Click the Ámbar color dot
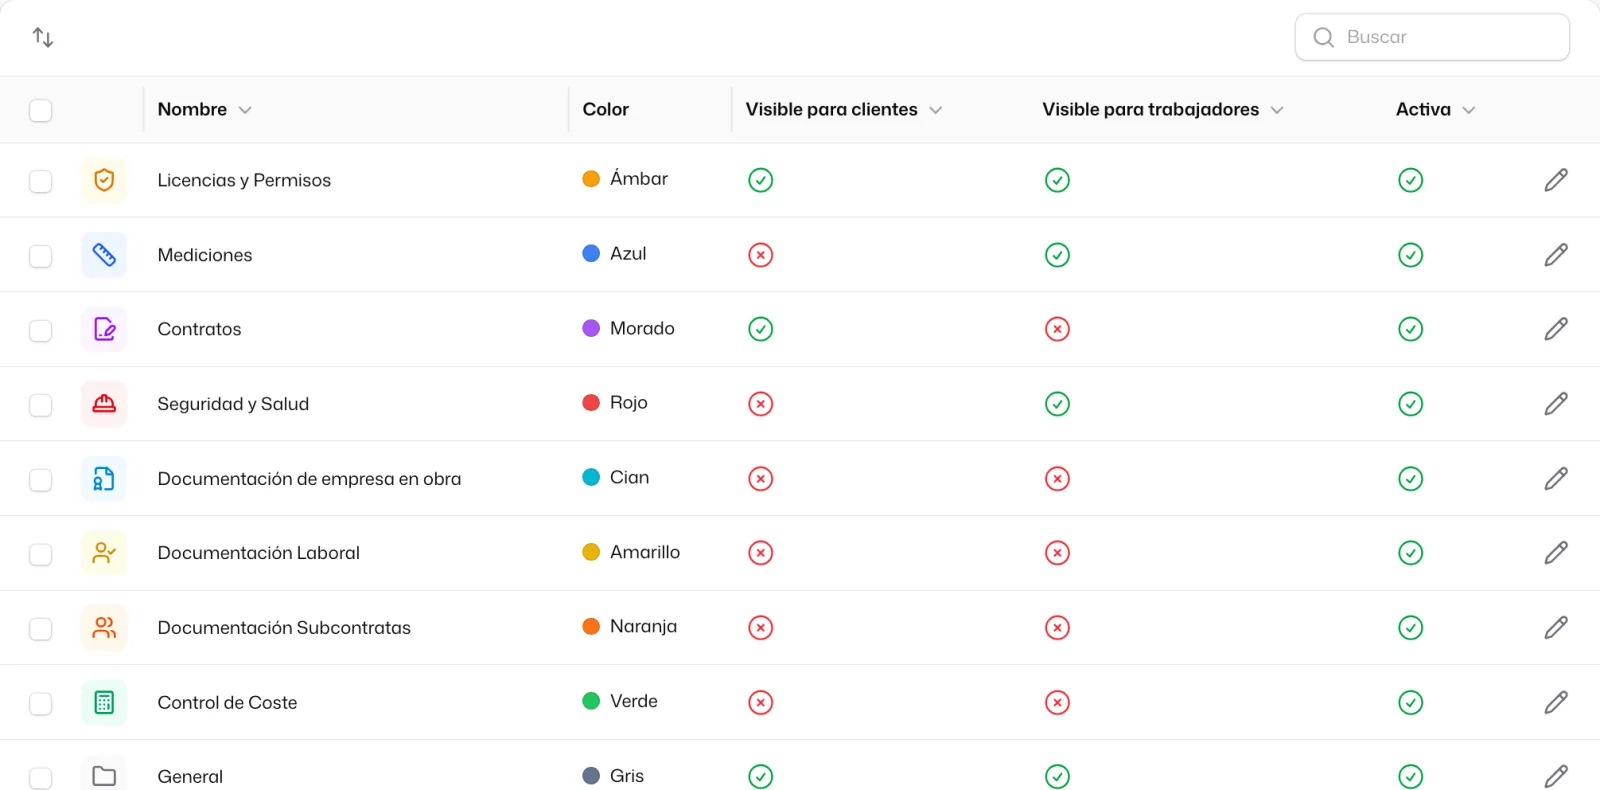Viewport: 1600px width, 790px height. [591, 179]
